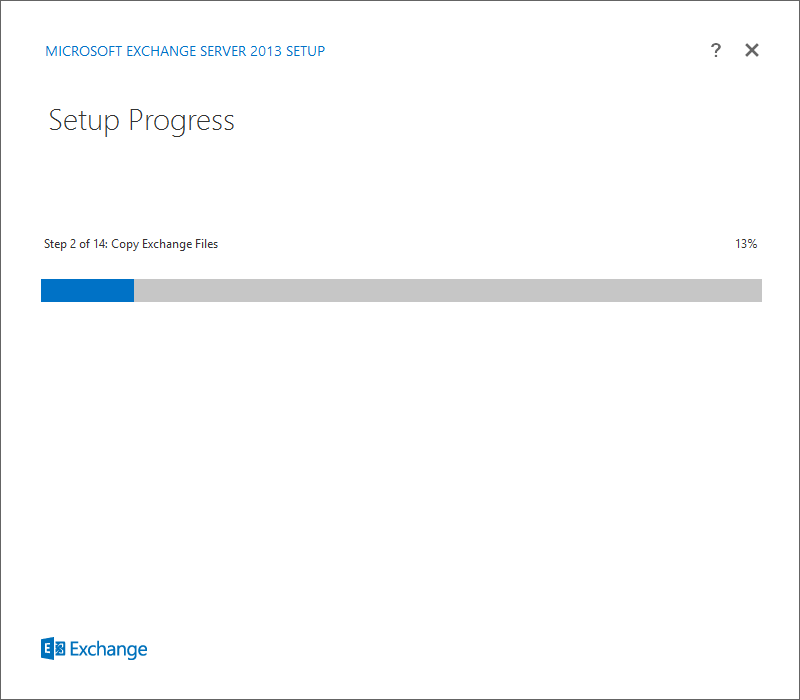
Task: Click the middle of the progress bar
Action: click(x=401, y=290)
